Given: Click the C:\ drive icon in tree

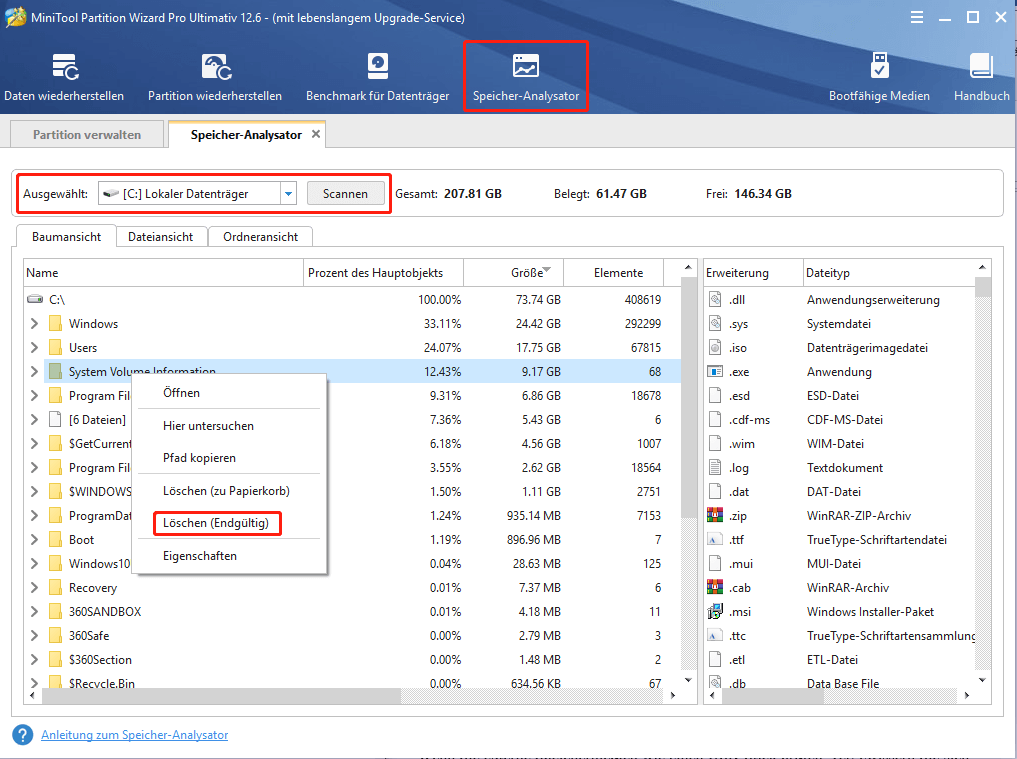Looking at the screenshot, I should 35,299.
